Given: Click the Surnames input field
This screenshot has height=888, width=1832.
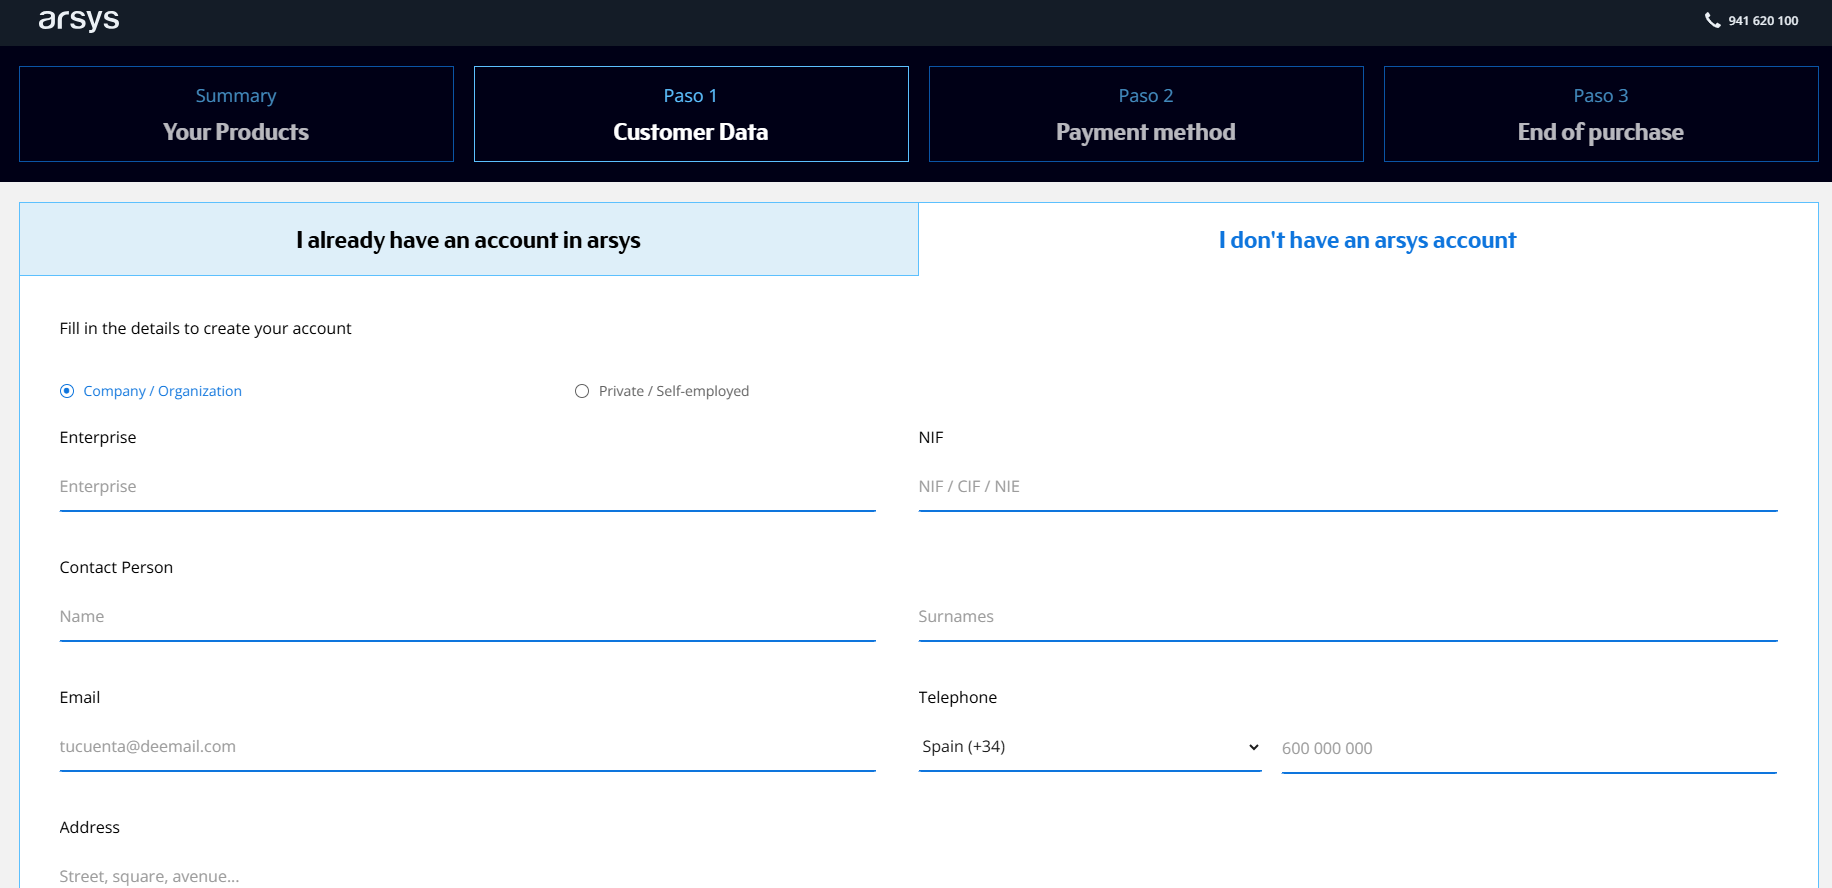Looking at the screenshot, I should tap(1348, 617).
